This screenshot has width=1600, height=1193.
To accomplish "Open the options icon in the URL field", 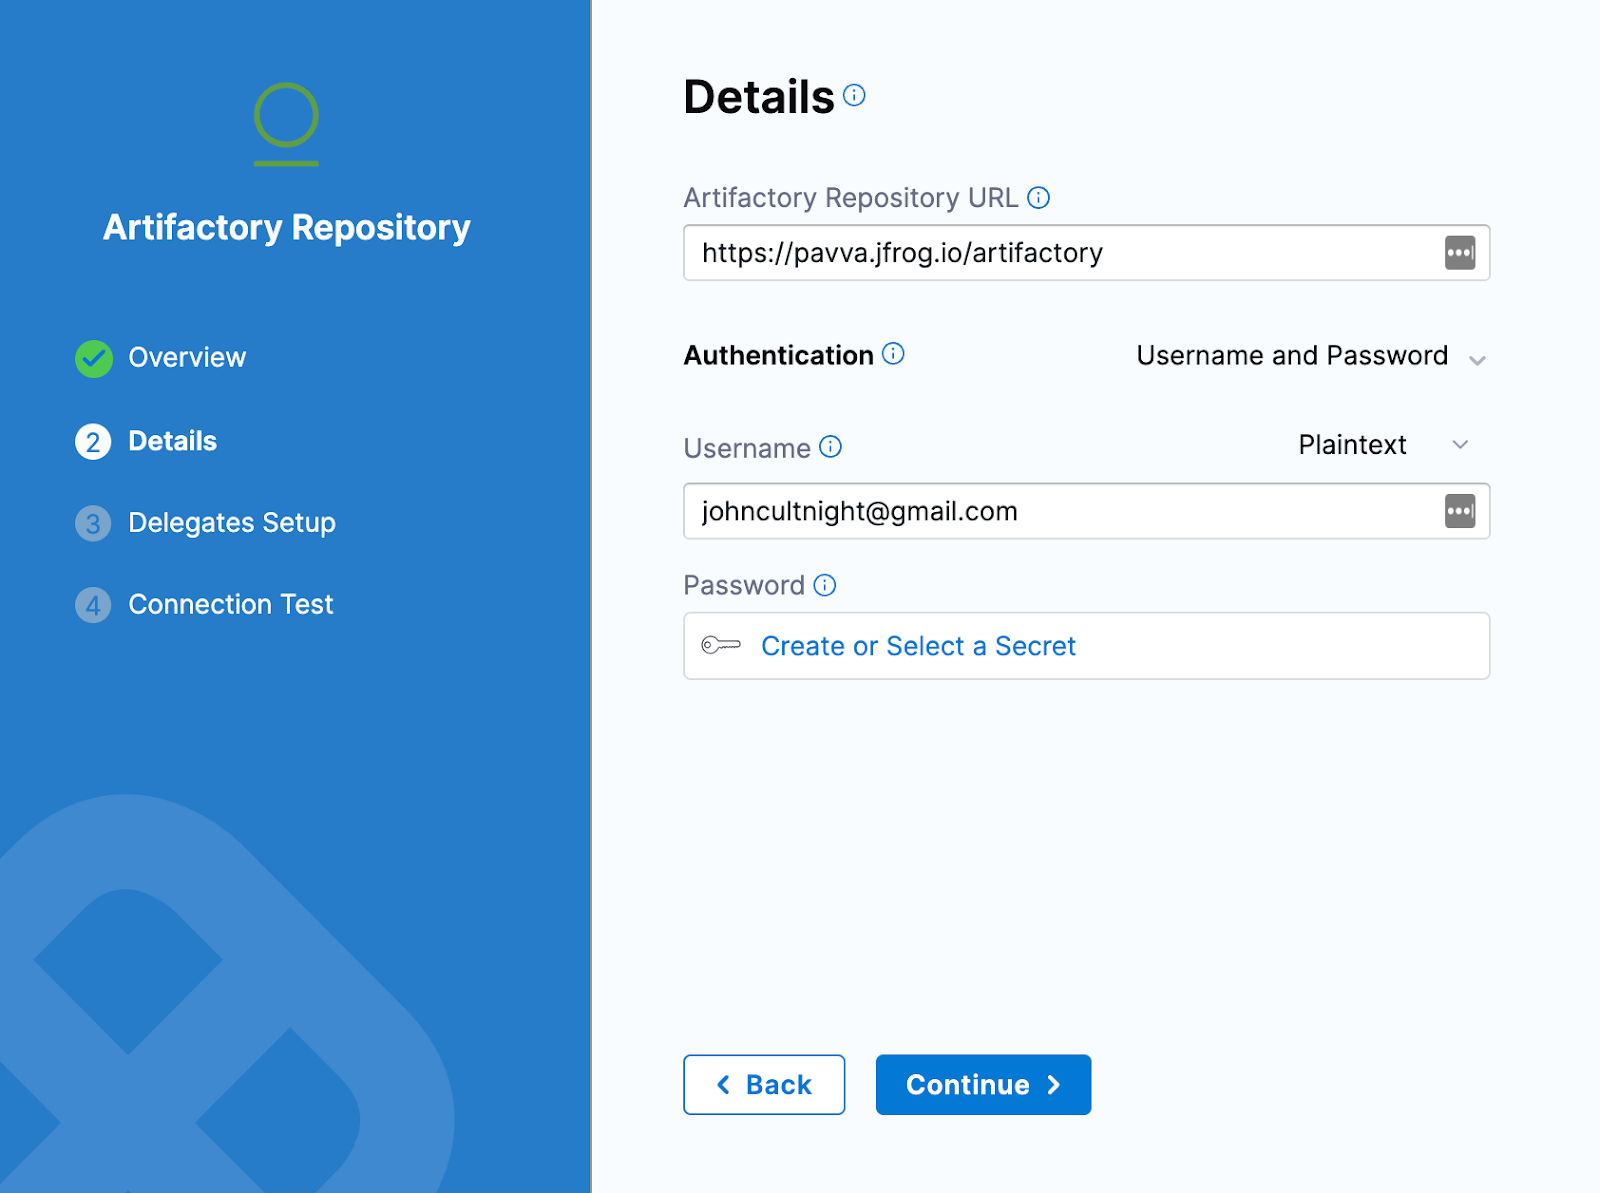I will (x=1460, y=253).
